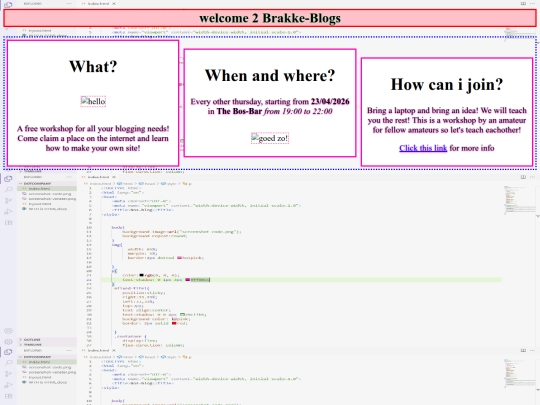Click the broken 'goed zo!' image placeholder
The width and height of the screenshot is (540, 405).
(x=270, y=138)
